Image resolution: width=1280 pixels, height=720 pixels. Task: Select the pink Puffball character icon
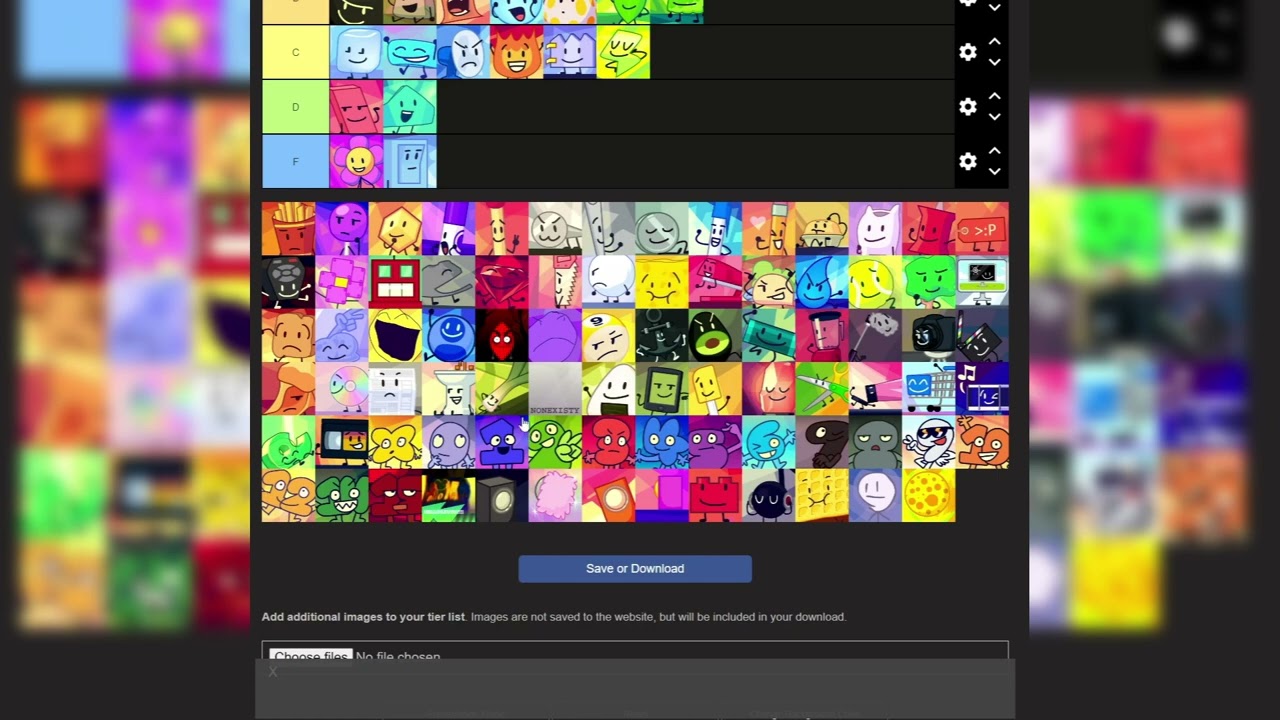[x=555, y=495]
